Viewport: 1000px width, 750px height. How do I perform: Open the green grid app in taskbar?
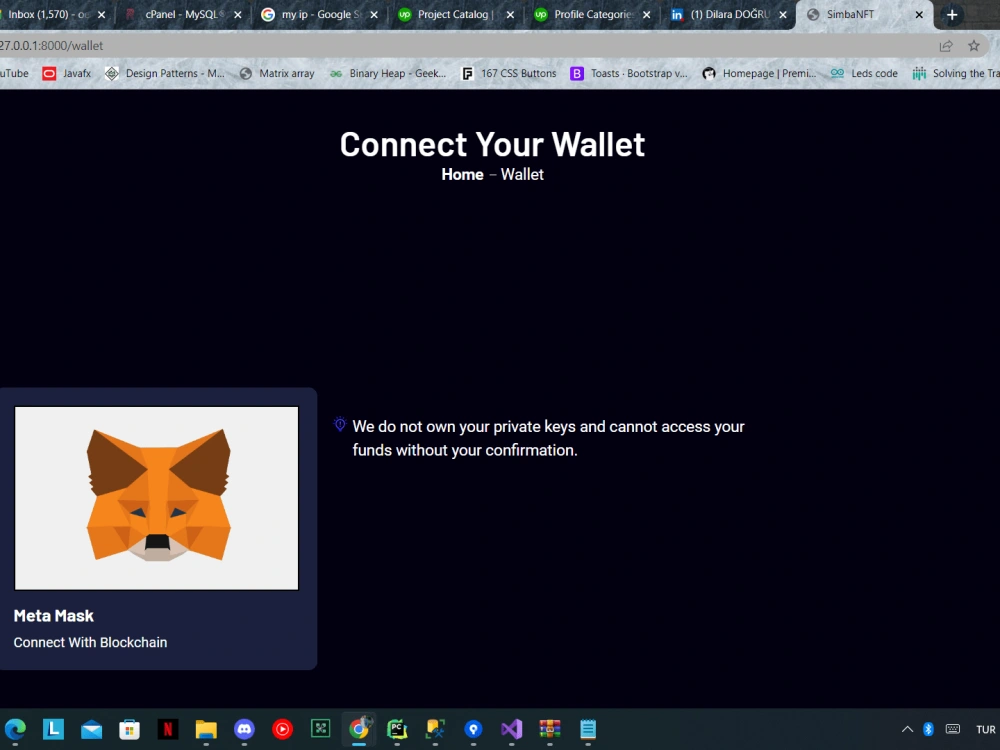pyautogui.click(x=320, y=729)
